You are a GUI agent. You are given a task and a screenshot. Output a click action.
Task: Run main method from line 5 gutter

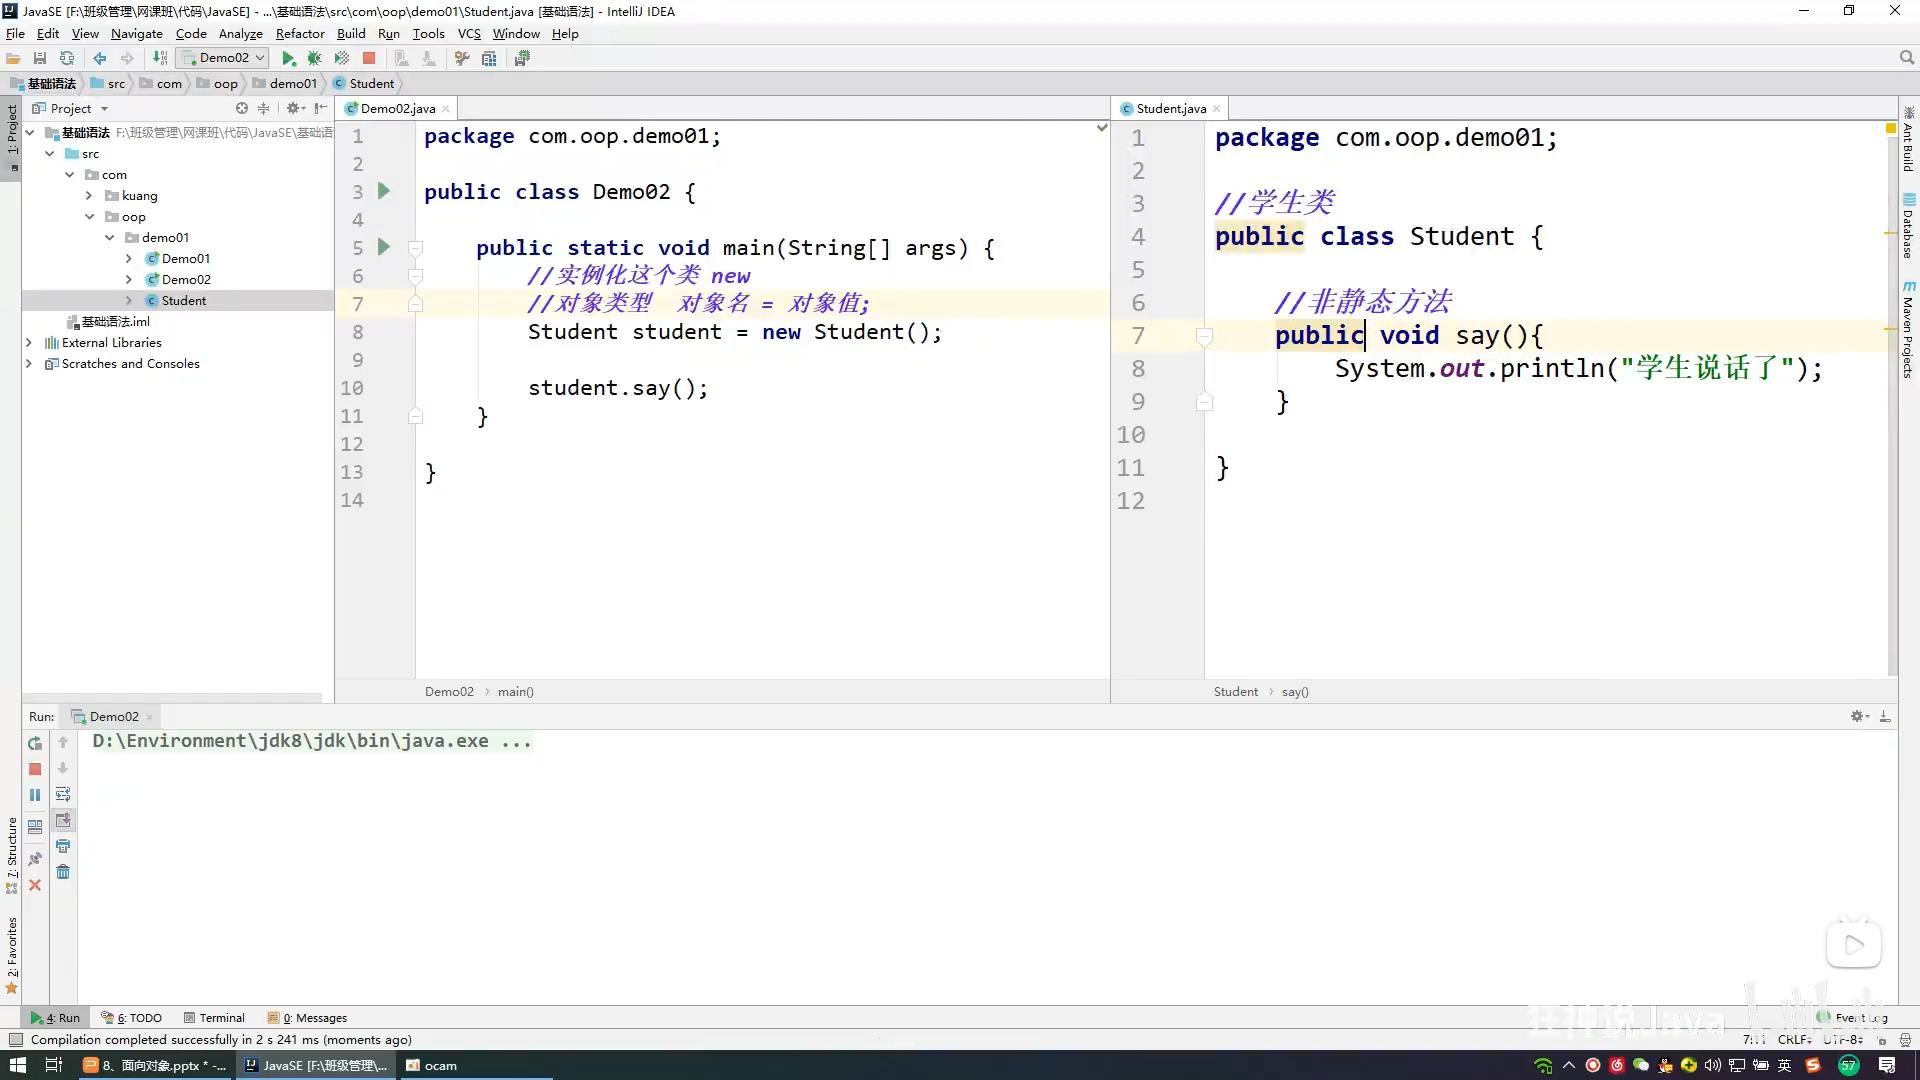tap(383, 247)
